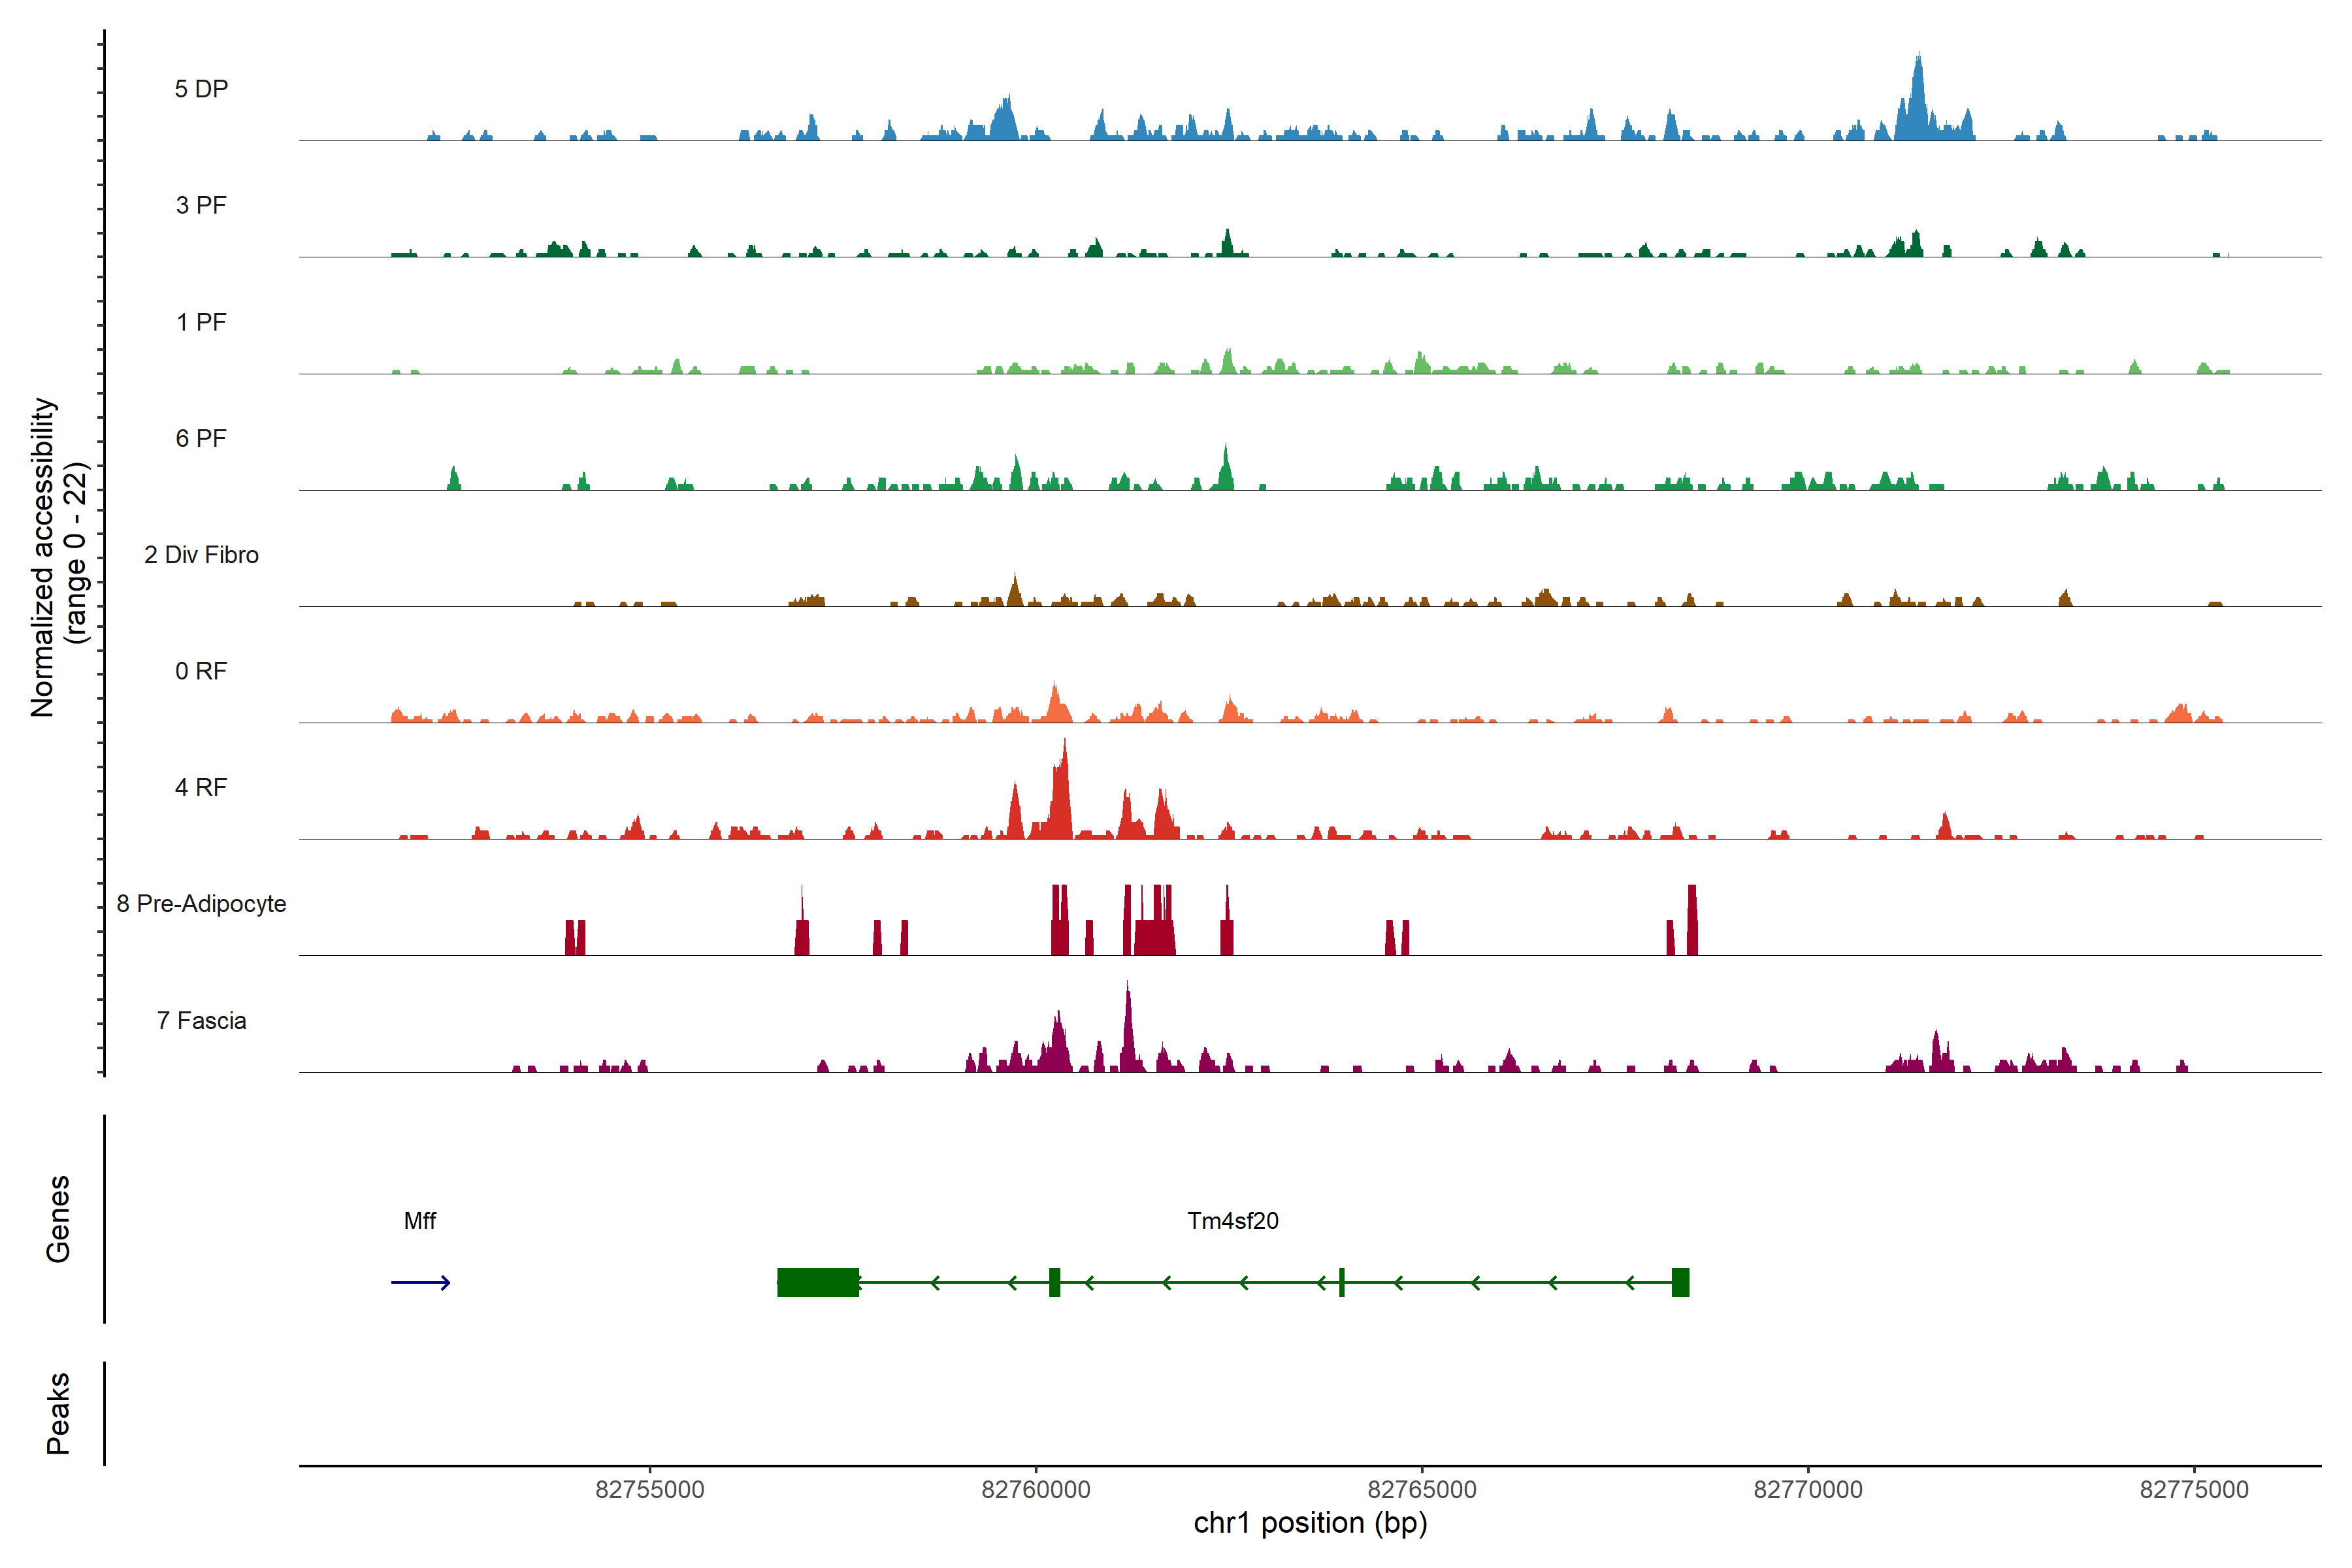This screenshot has width=2352, height=1568.
Task: Click the Mff gene name
Action: point(420,1221)
